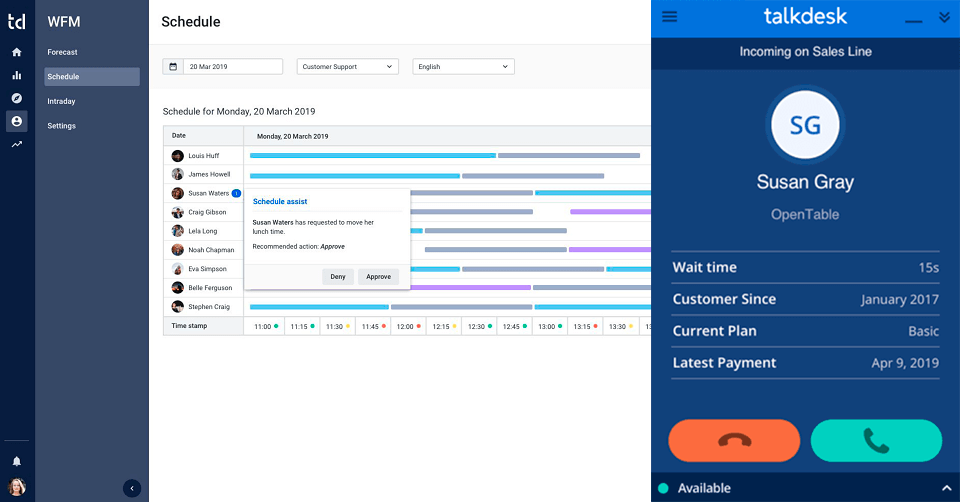This screenshot has width=960, height=502.
Task: Expand the Available status chevron
Action: (946, 488)
